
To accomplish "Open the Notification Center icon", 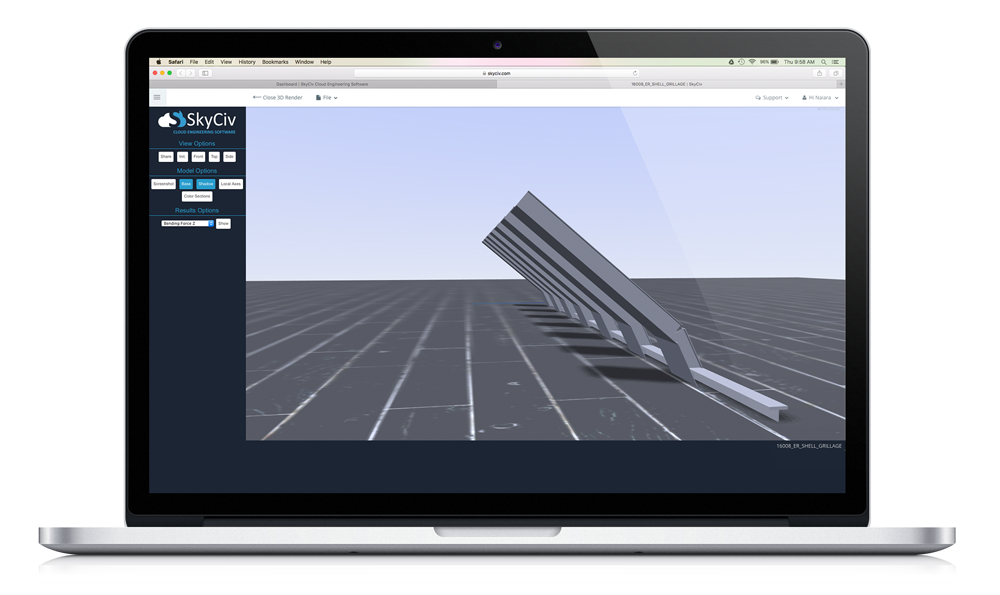I will click(x=835, y=62).
